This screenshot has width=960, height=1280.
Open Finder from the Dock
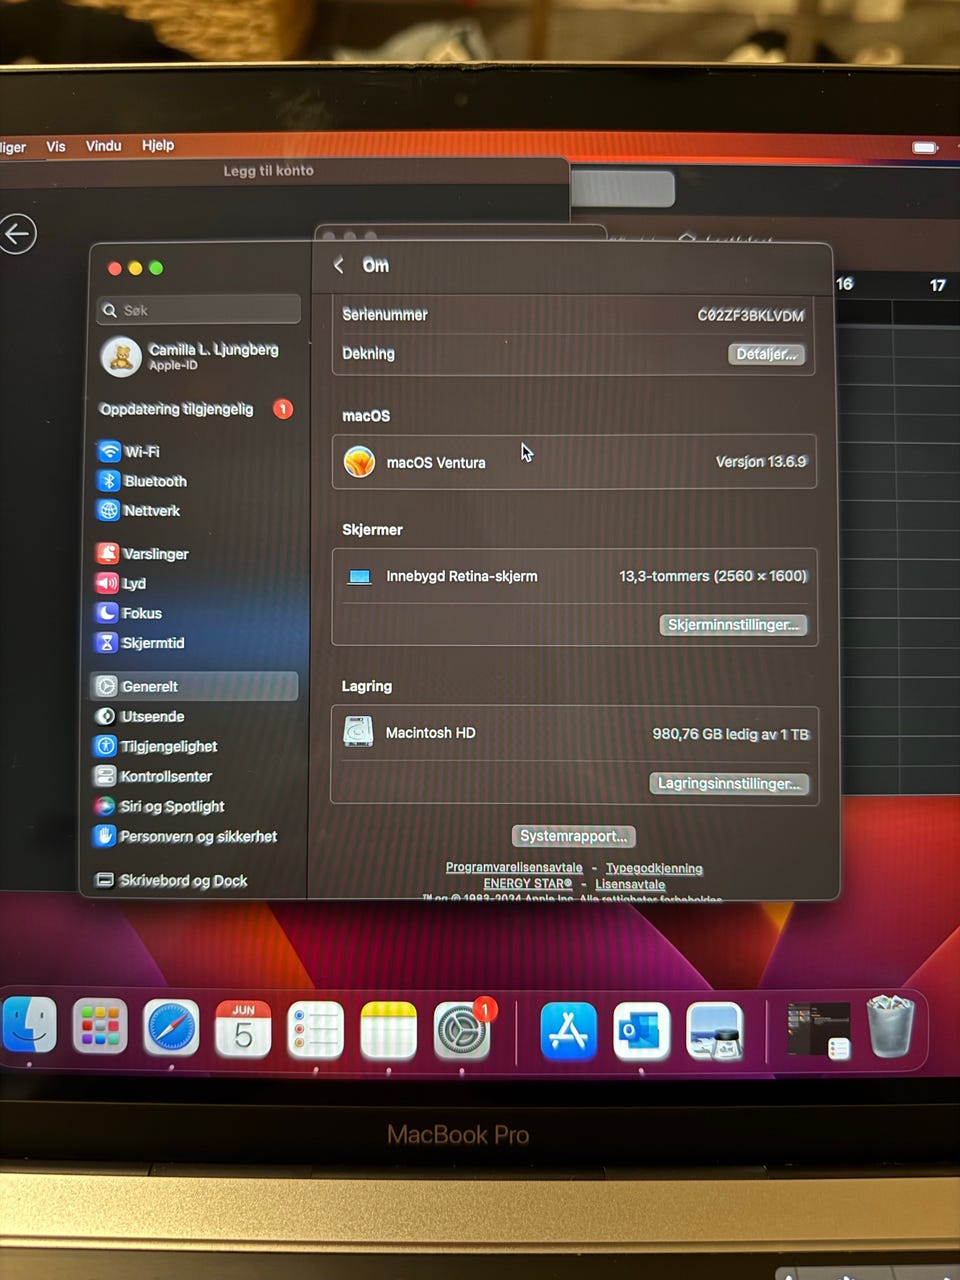[29, 1026]
